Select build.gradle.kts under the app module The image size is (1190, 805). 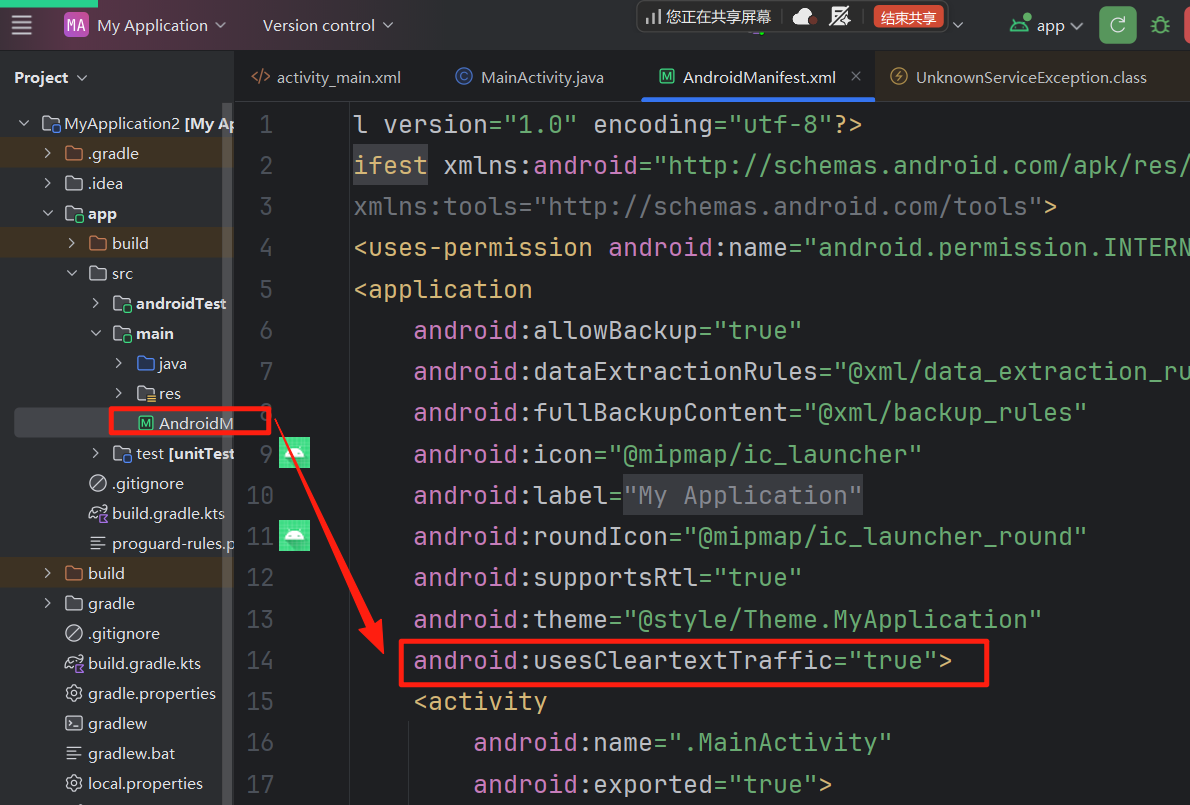[157, 514]
